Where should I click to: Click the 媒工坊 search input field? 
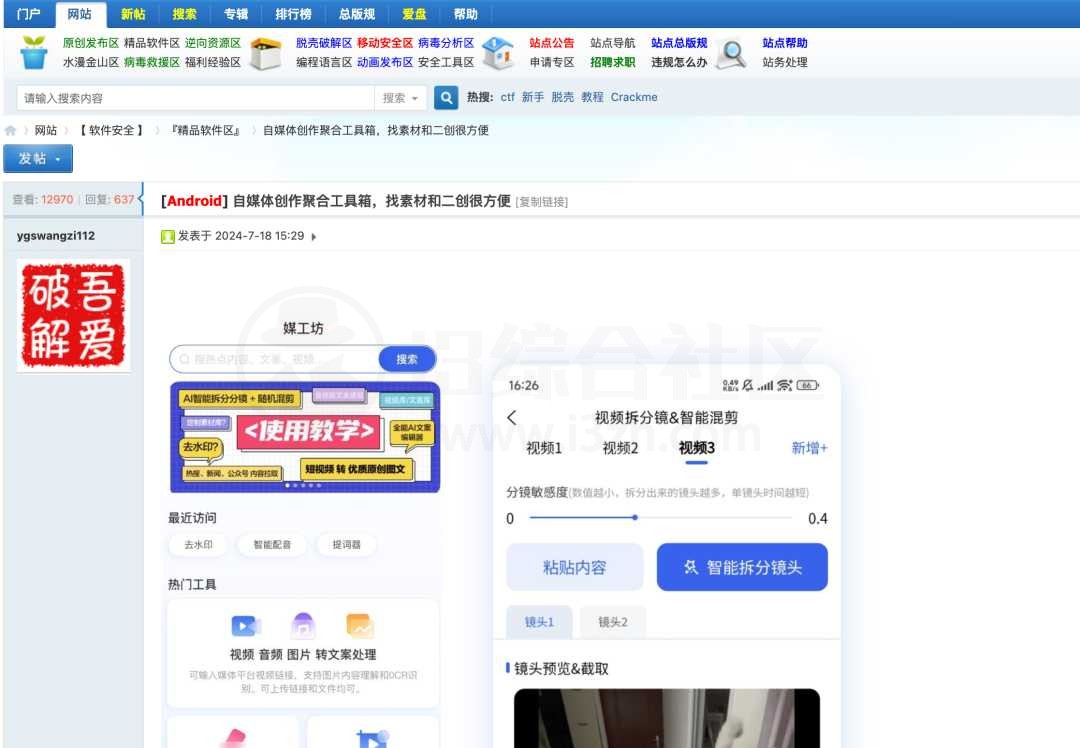[x=274, y=359]
